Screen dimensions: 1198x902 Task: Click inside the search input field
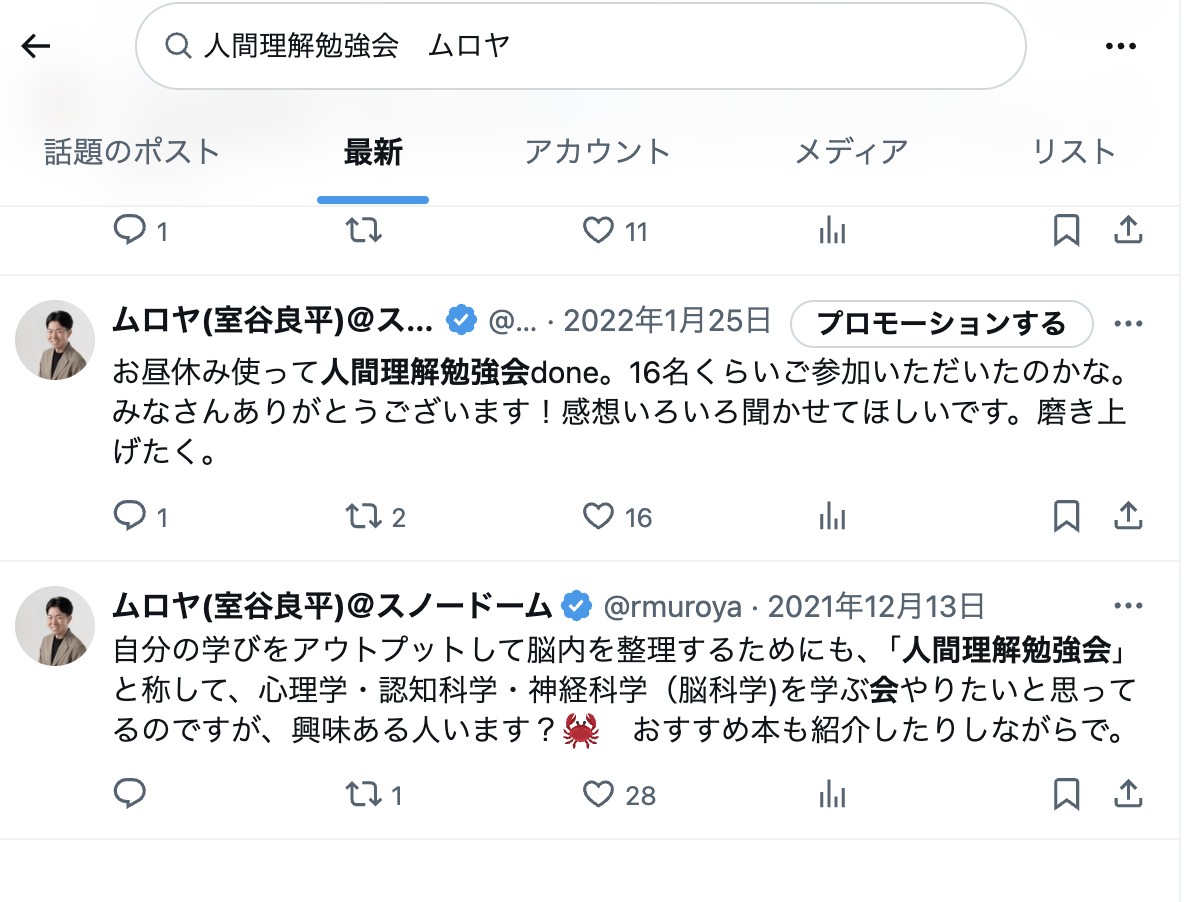[500, 45]
